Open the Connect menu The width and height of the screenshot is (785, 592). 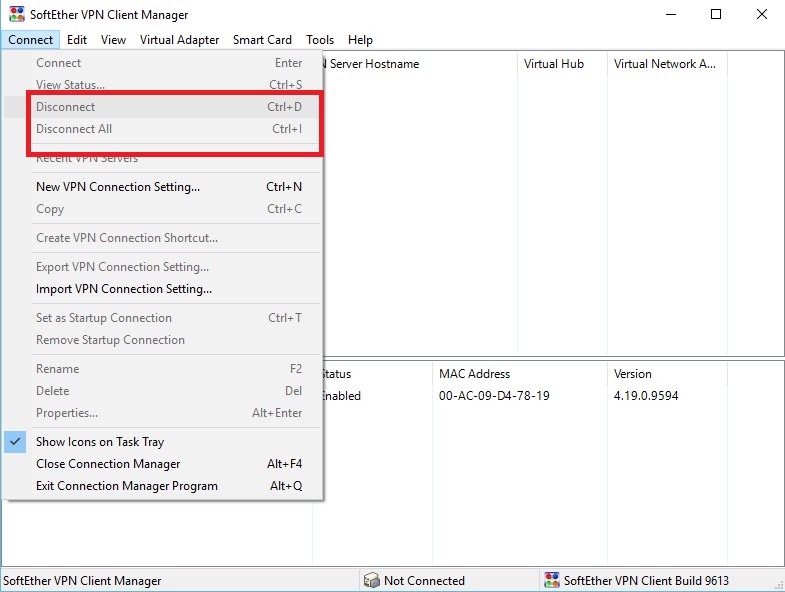pyautogui.click(x=31, y=40)
